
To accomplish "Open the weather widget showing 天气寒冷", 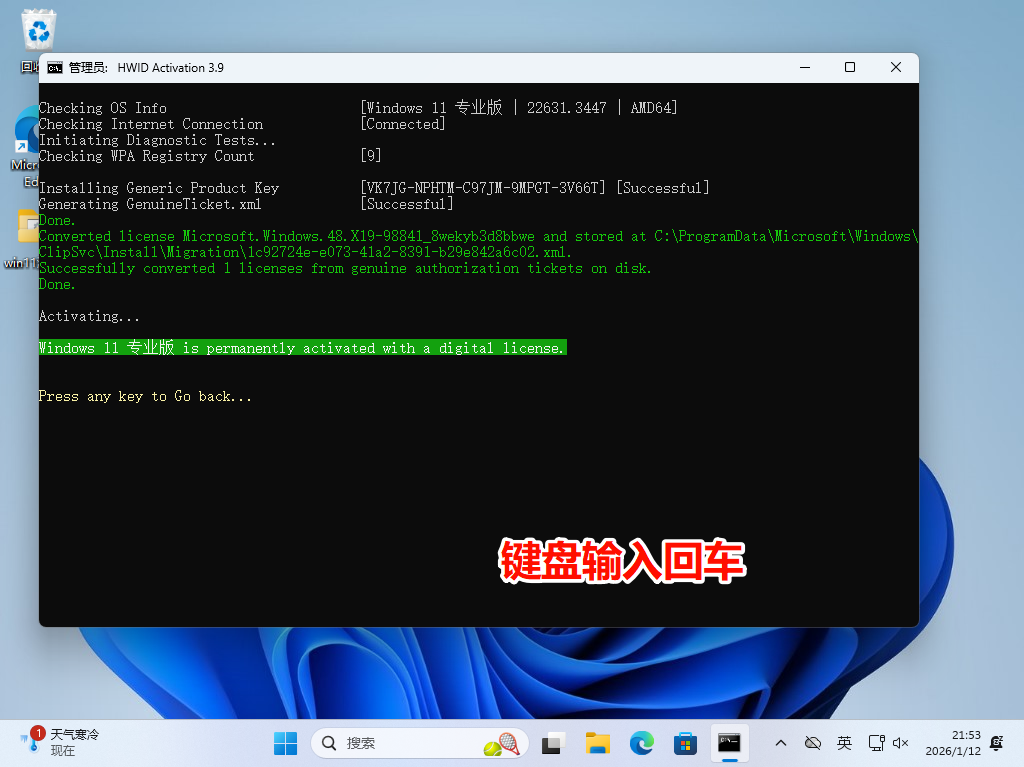I will (x=60, y=742).
